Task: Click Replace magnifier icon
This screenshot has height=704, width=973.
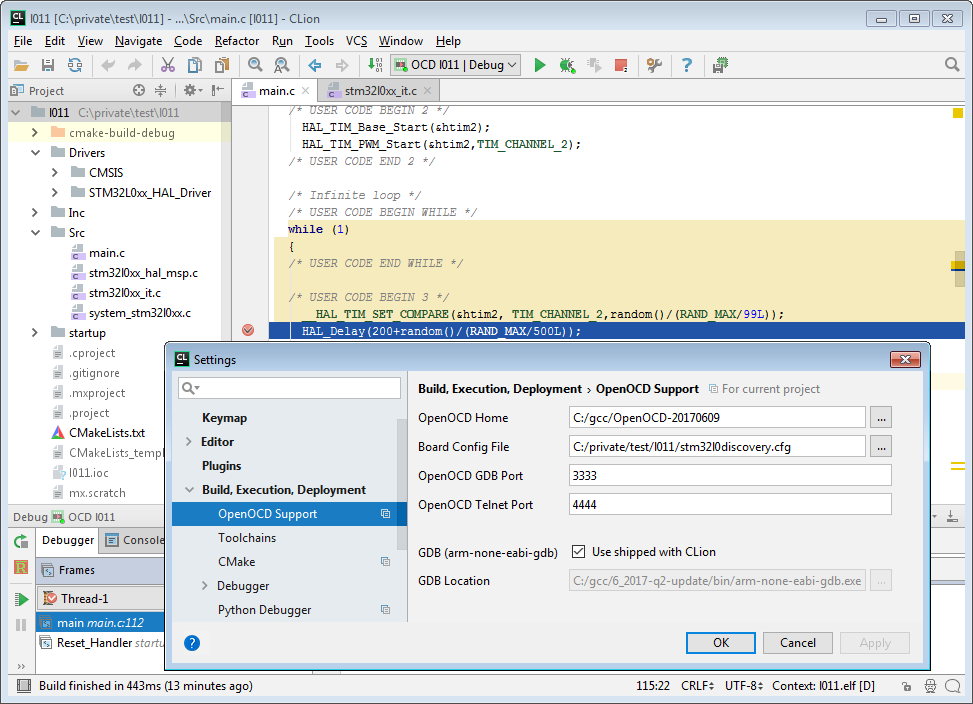Action: coord(282,65)
